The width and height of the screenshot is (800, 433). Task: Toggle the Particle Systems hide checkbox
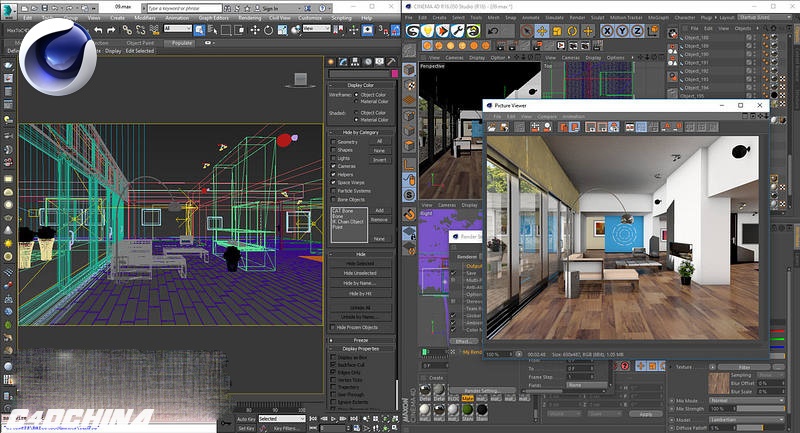(x=333, y=191)
